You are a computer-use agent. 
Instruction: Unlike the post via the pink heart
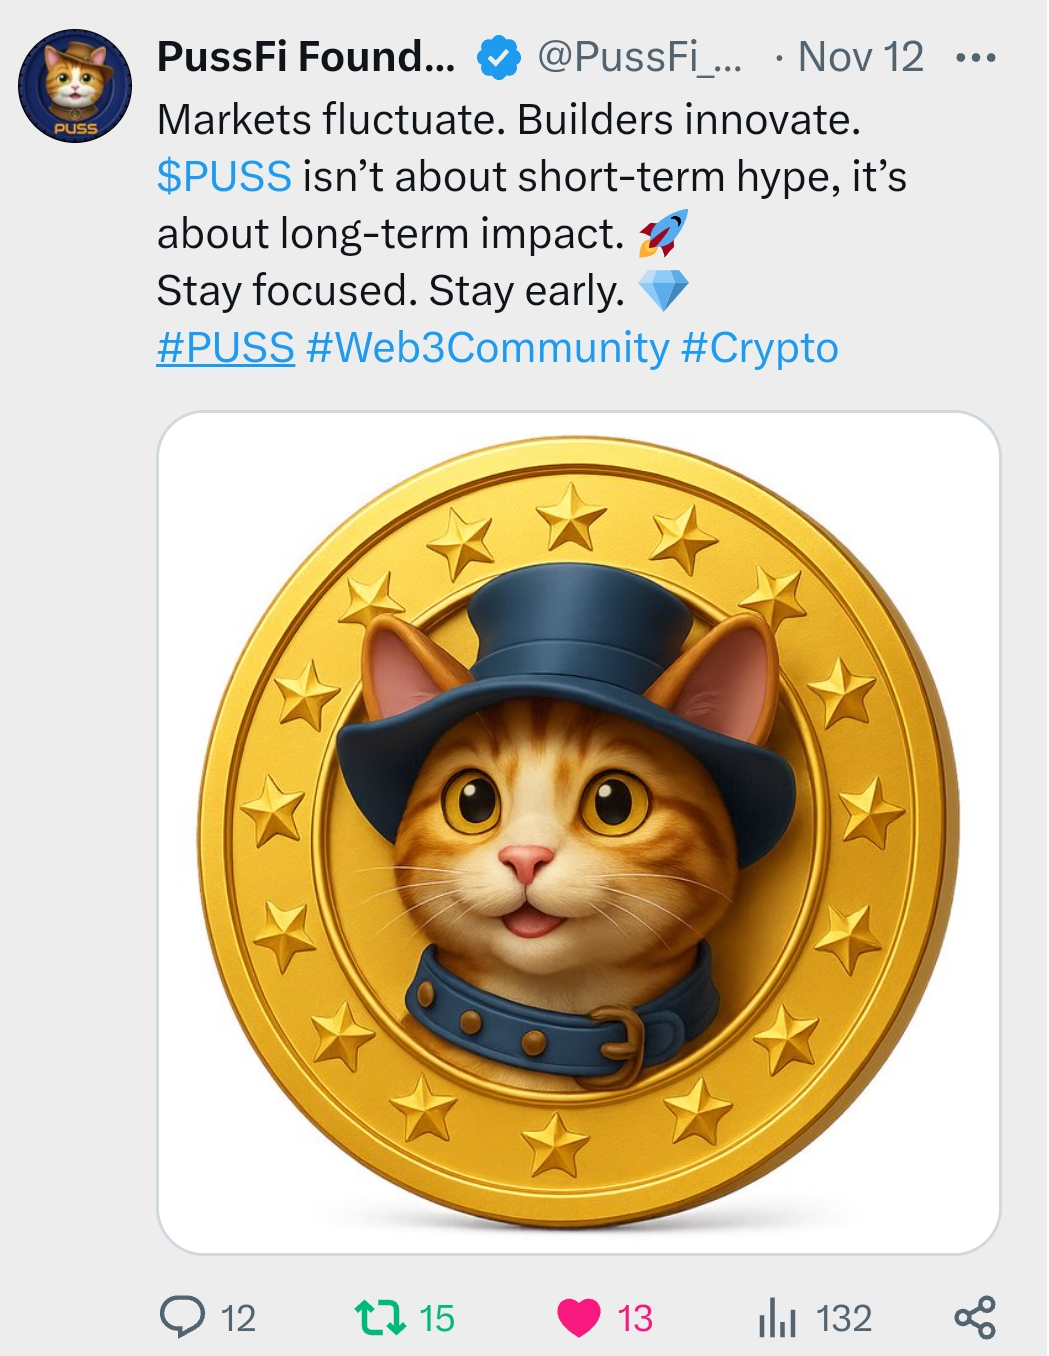pos(579,1318)
